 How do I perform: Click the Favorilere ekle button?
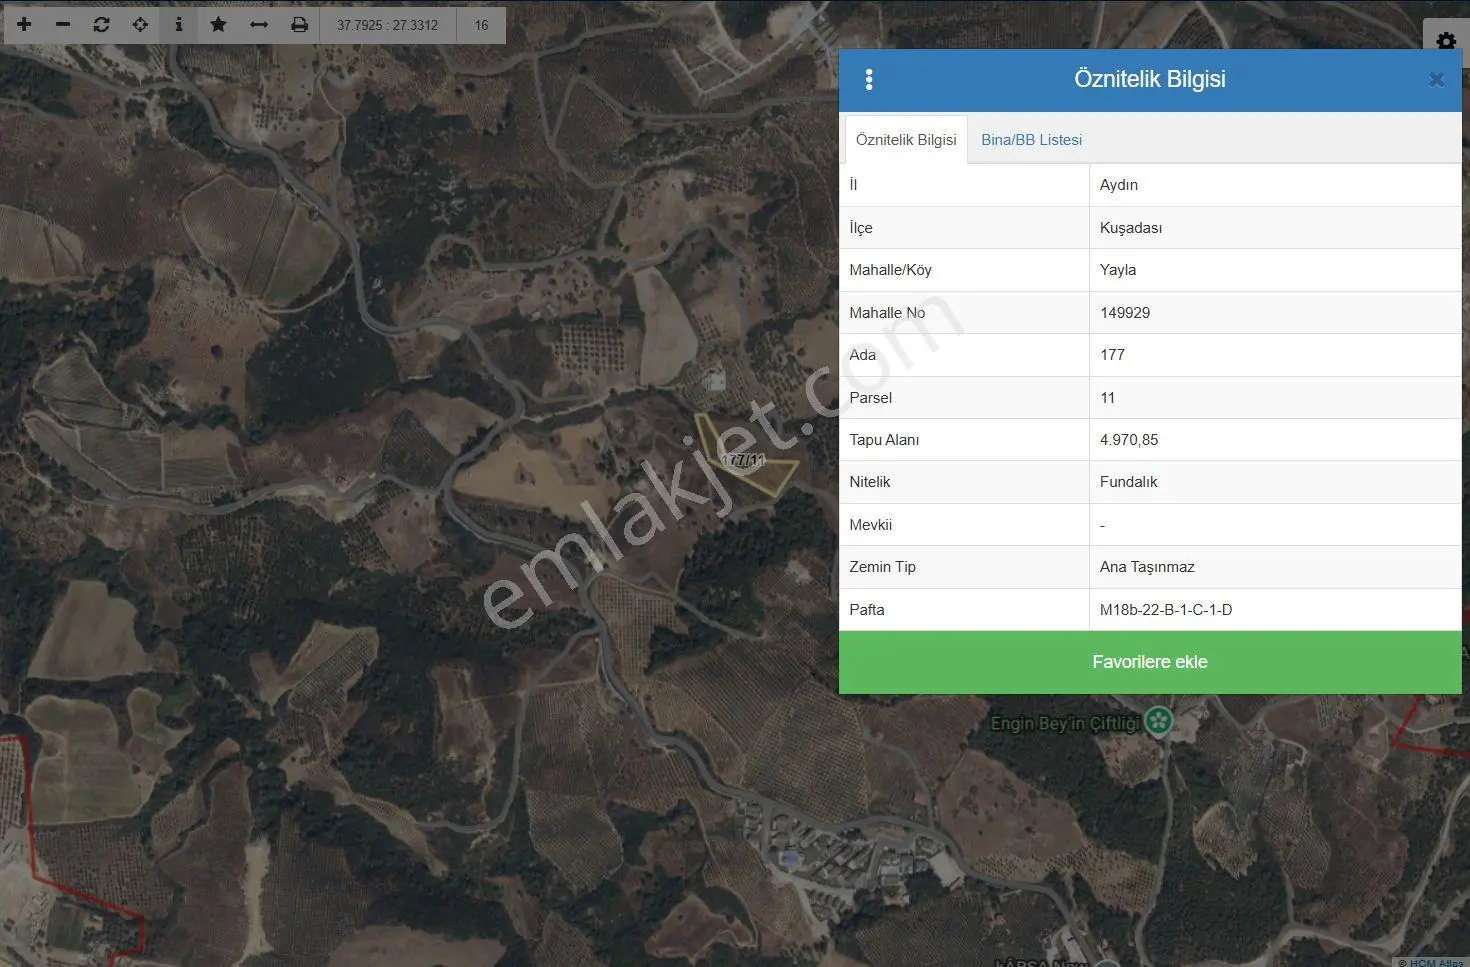[1150, 662]
